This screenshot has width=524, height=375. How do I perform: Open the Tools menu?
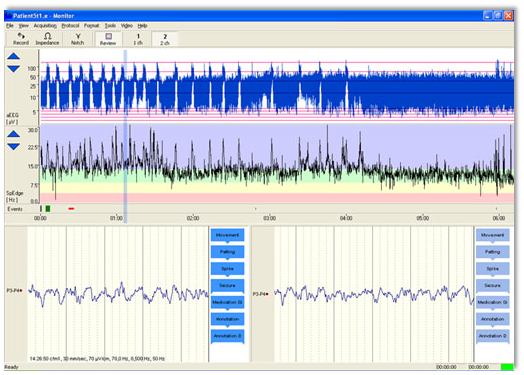pyautogui.click(x=110, y=25)
